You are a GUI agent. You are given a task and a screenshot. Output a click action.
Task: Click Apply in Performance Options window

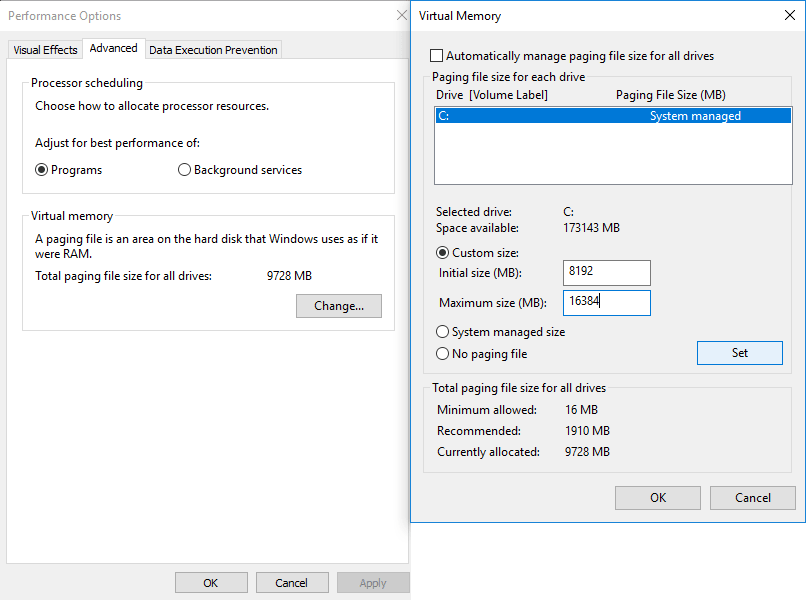click(372, 583)
